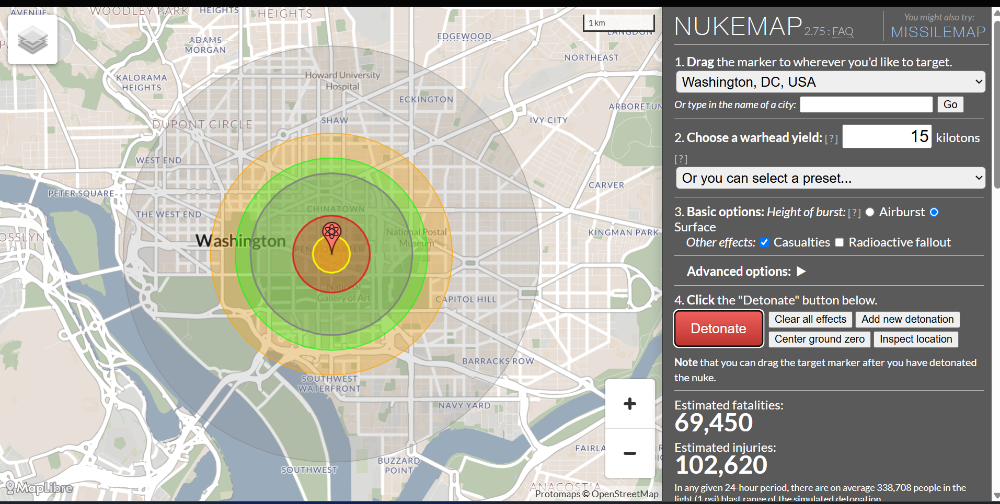Visit the MISSILEMAP link

point(939,32)
